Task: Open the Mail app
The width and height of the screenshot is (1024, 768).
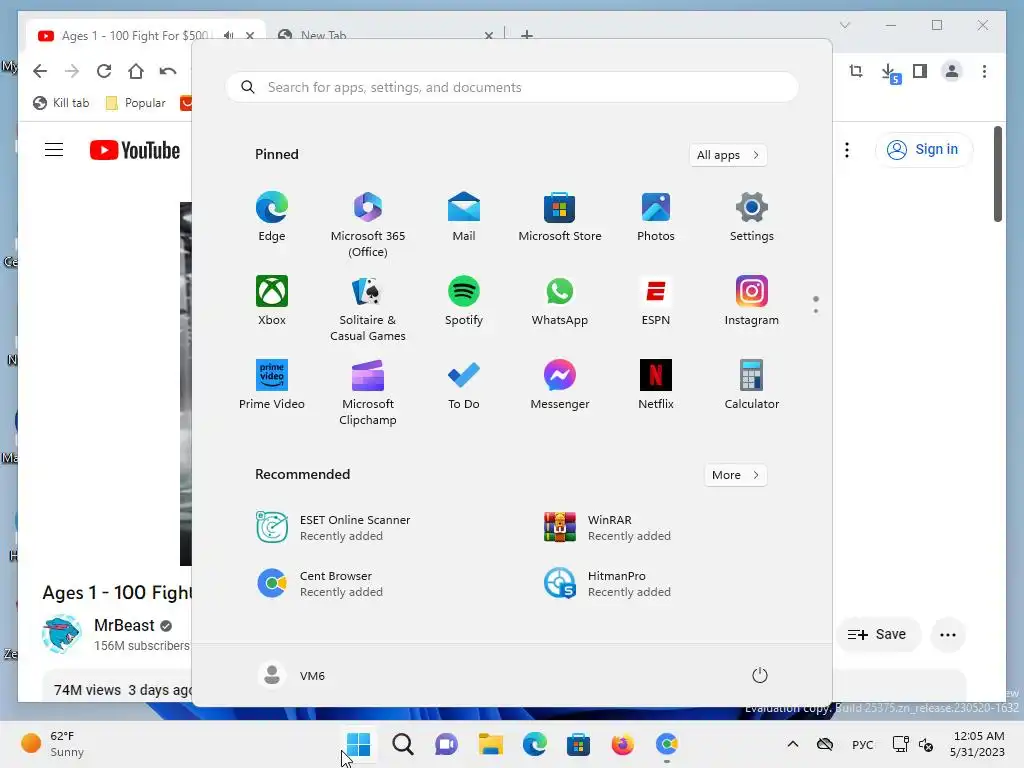Action: coord(464,217)
